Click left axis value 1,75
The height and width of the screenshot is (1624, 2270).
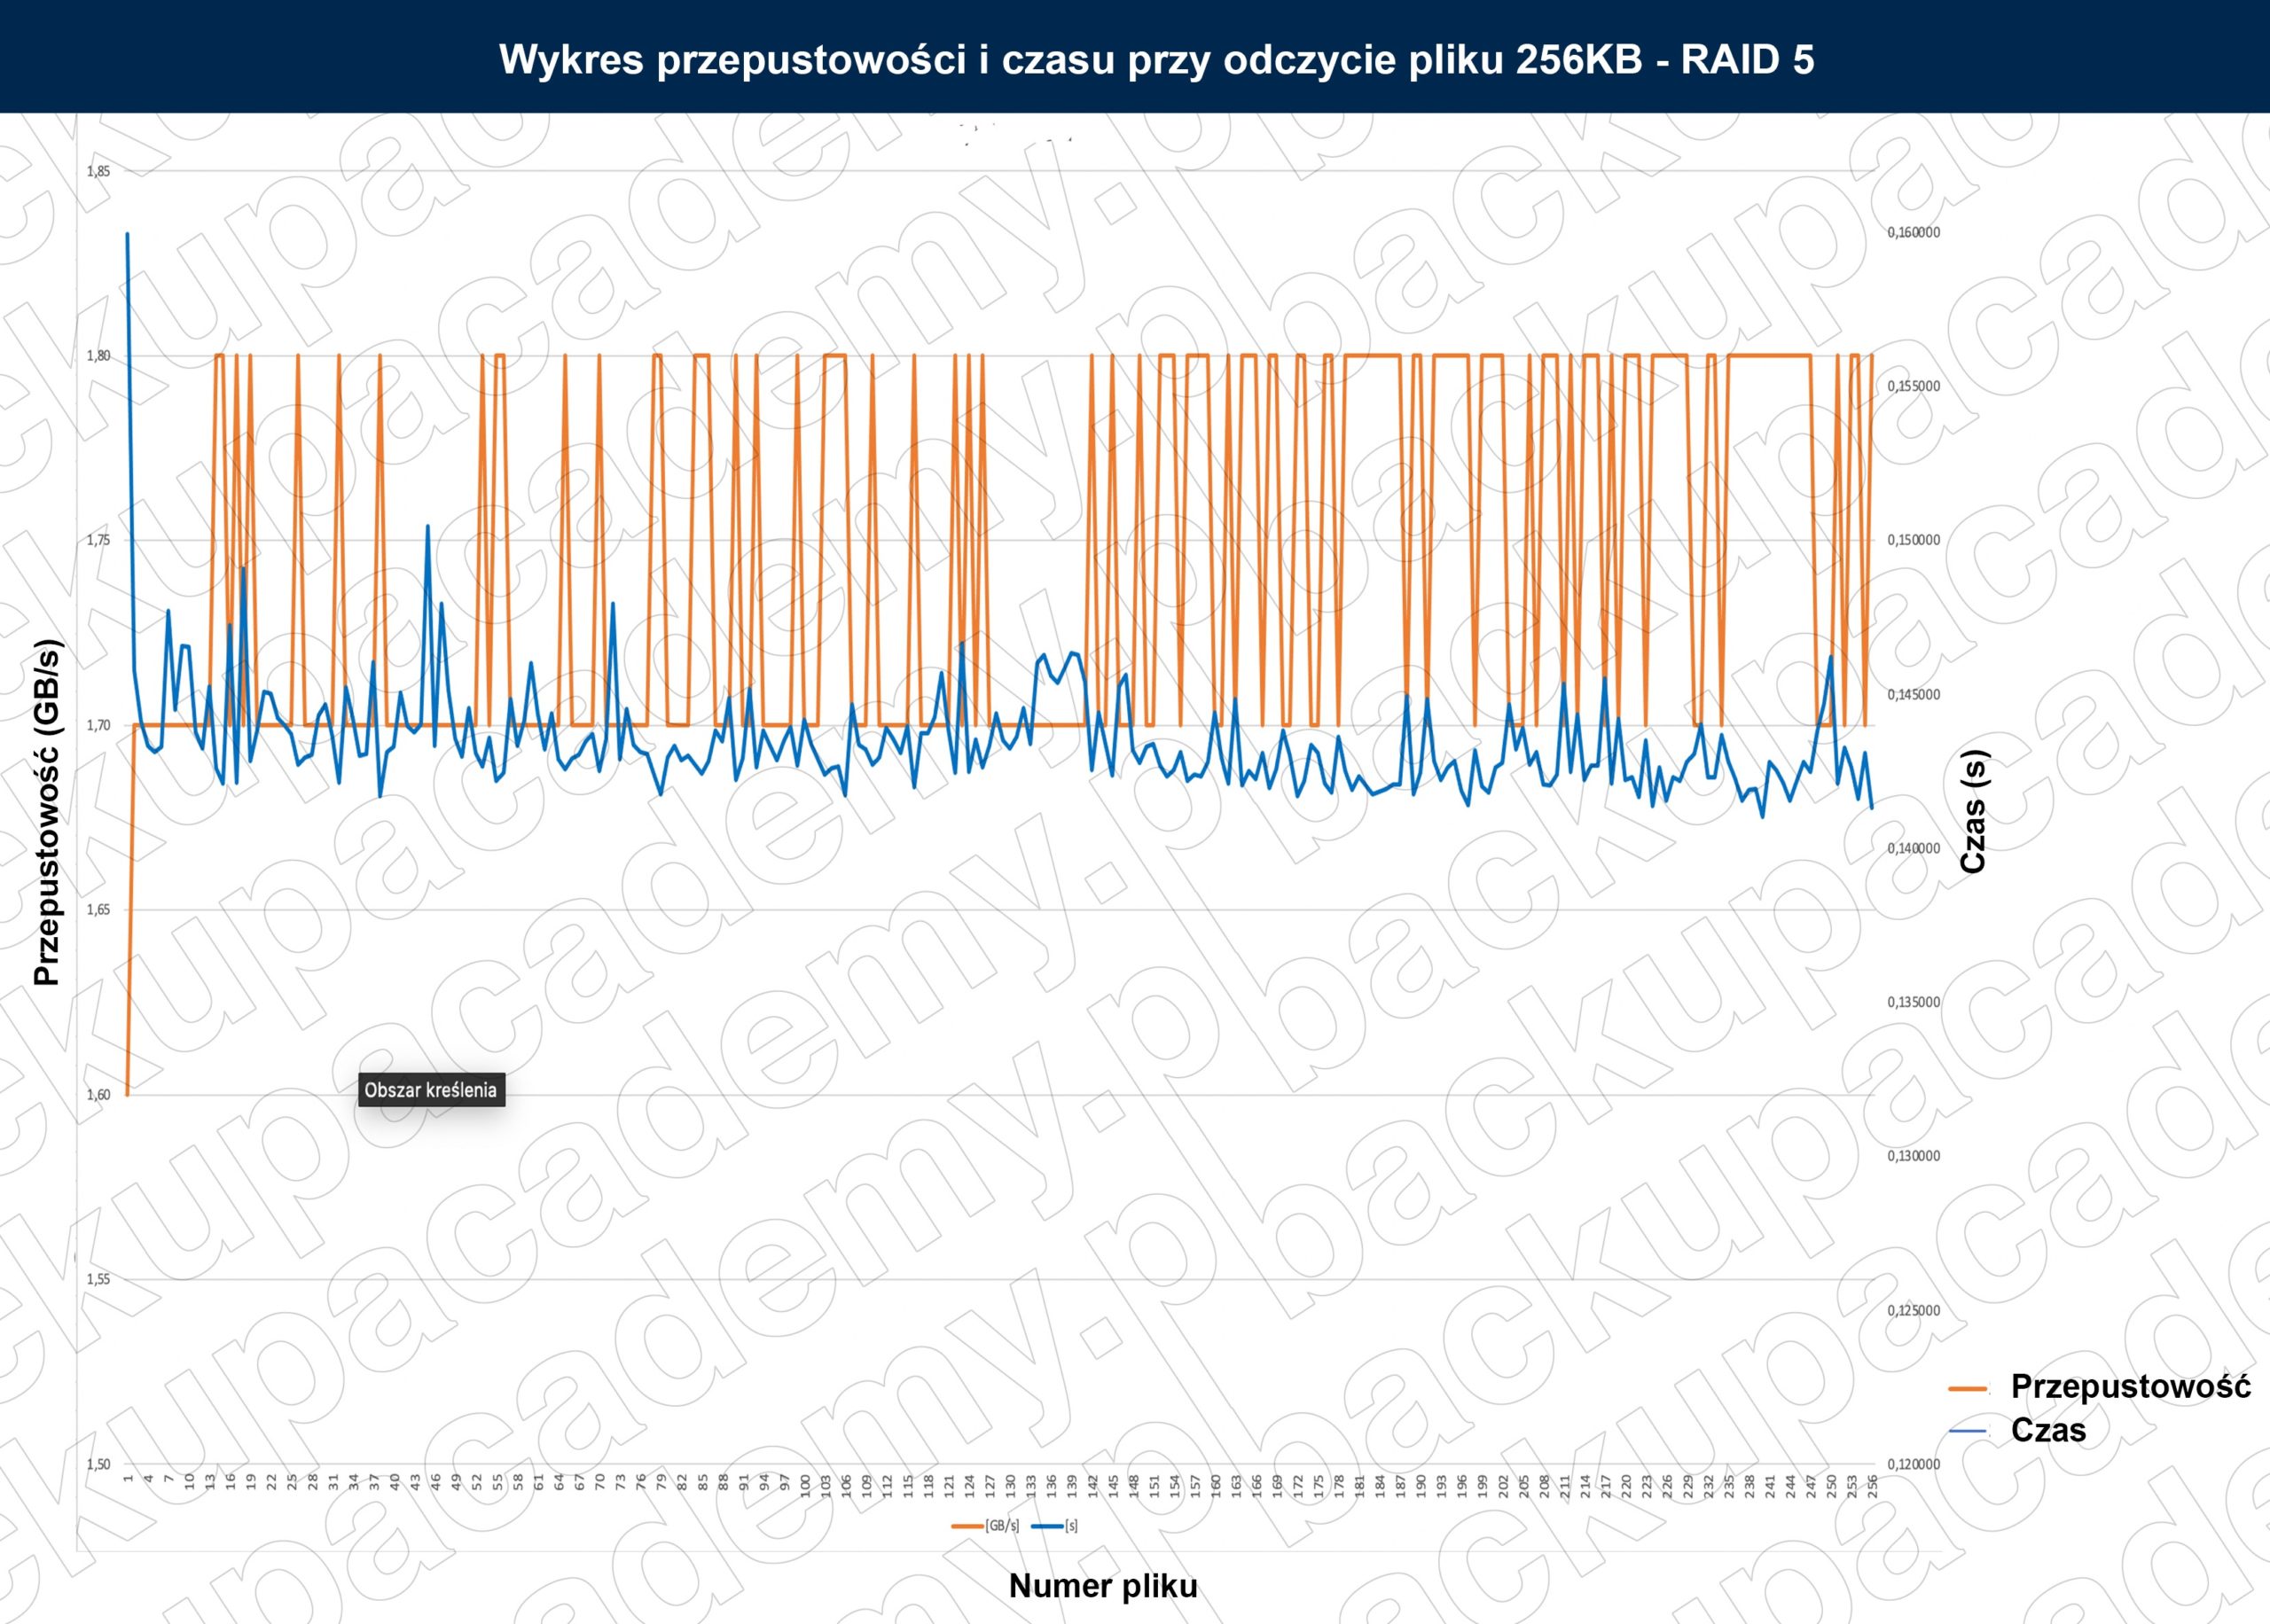coord(98,540)
